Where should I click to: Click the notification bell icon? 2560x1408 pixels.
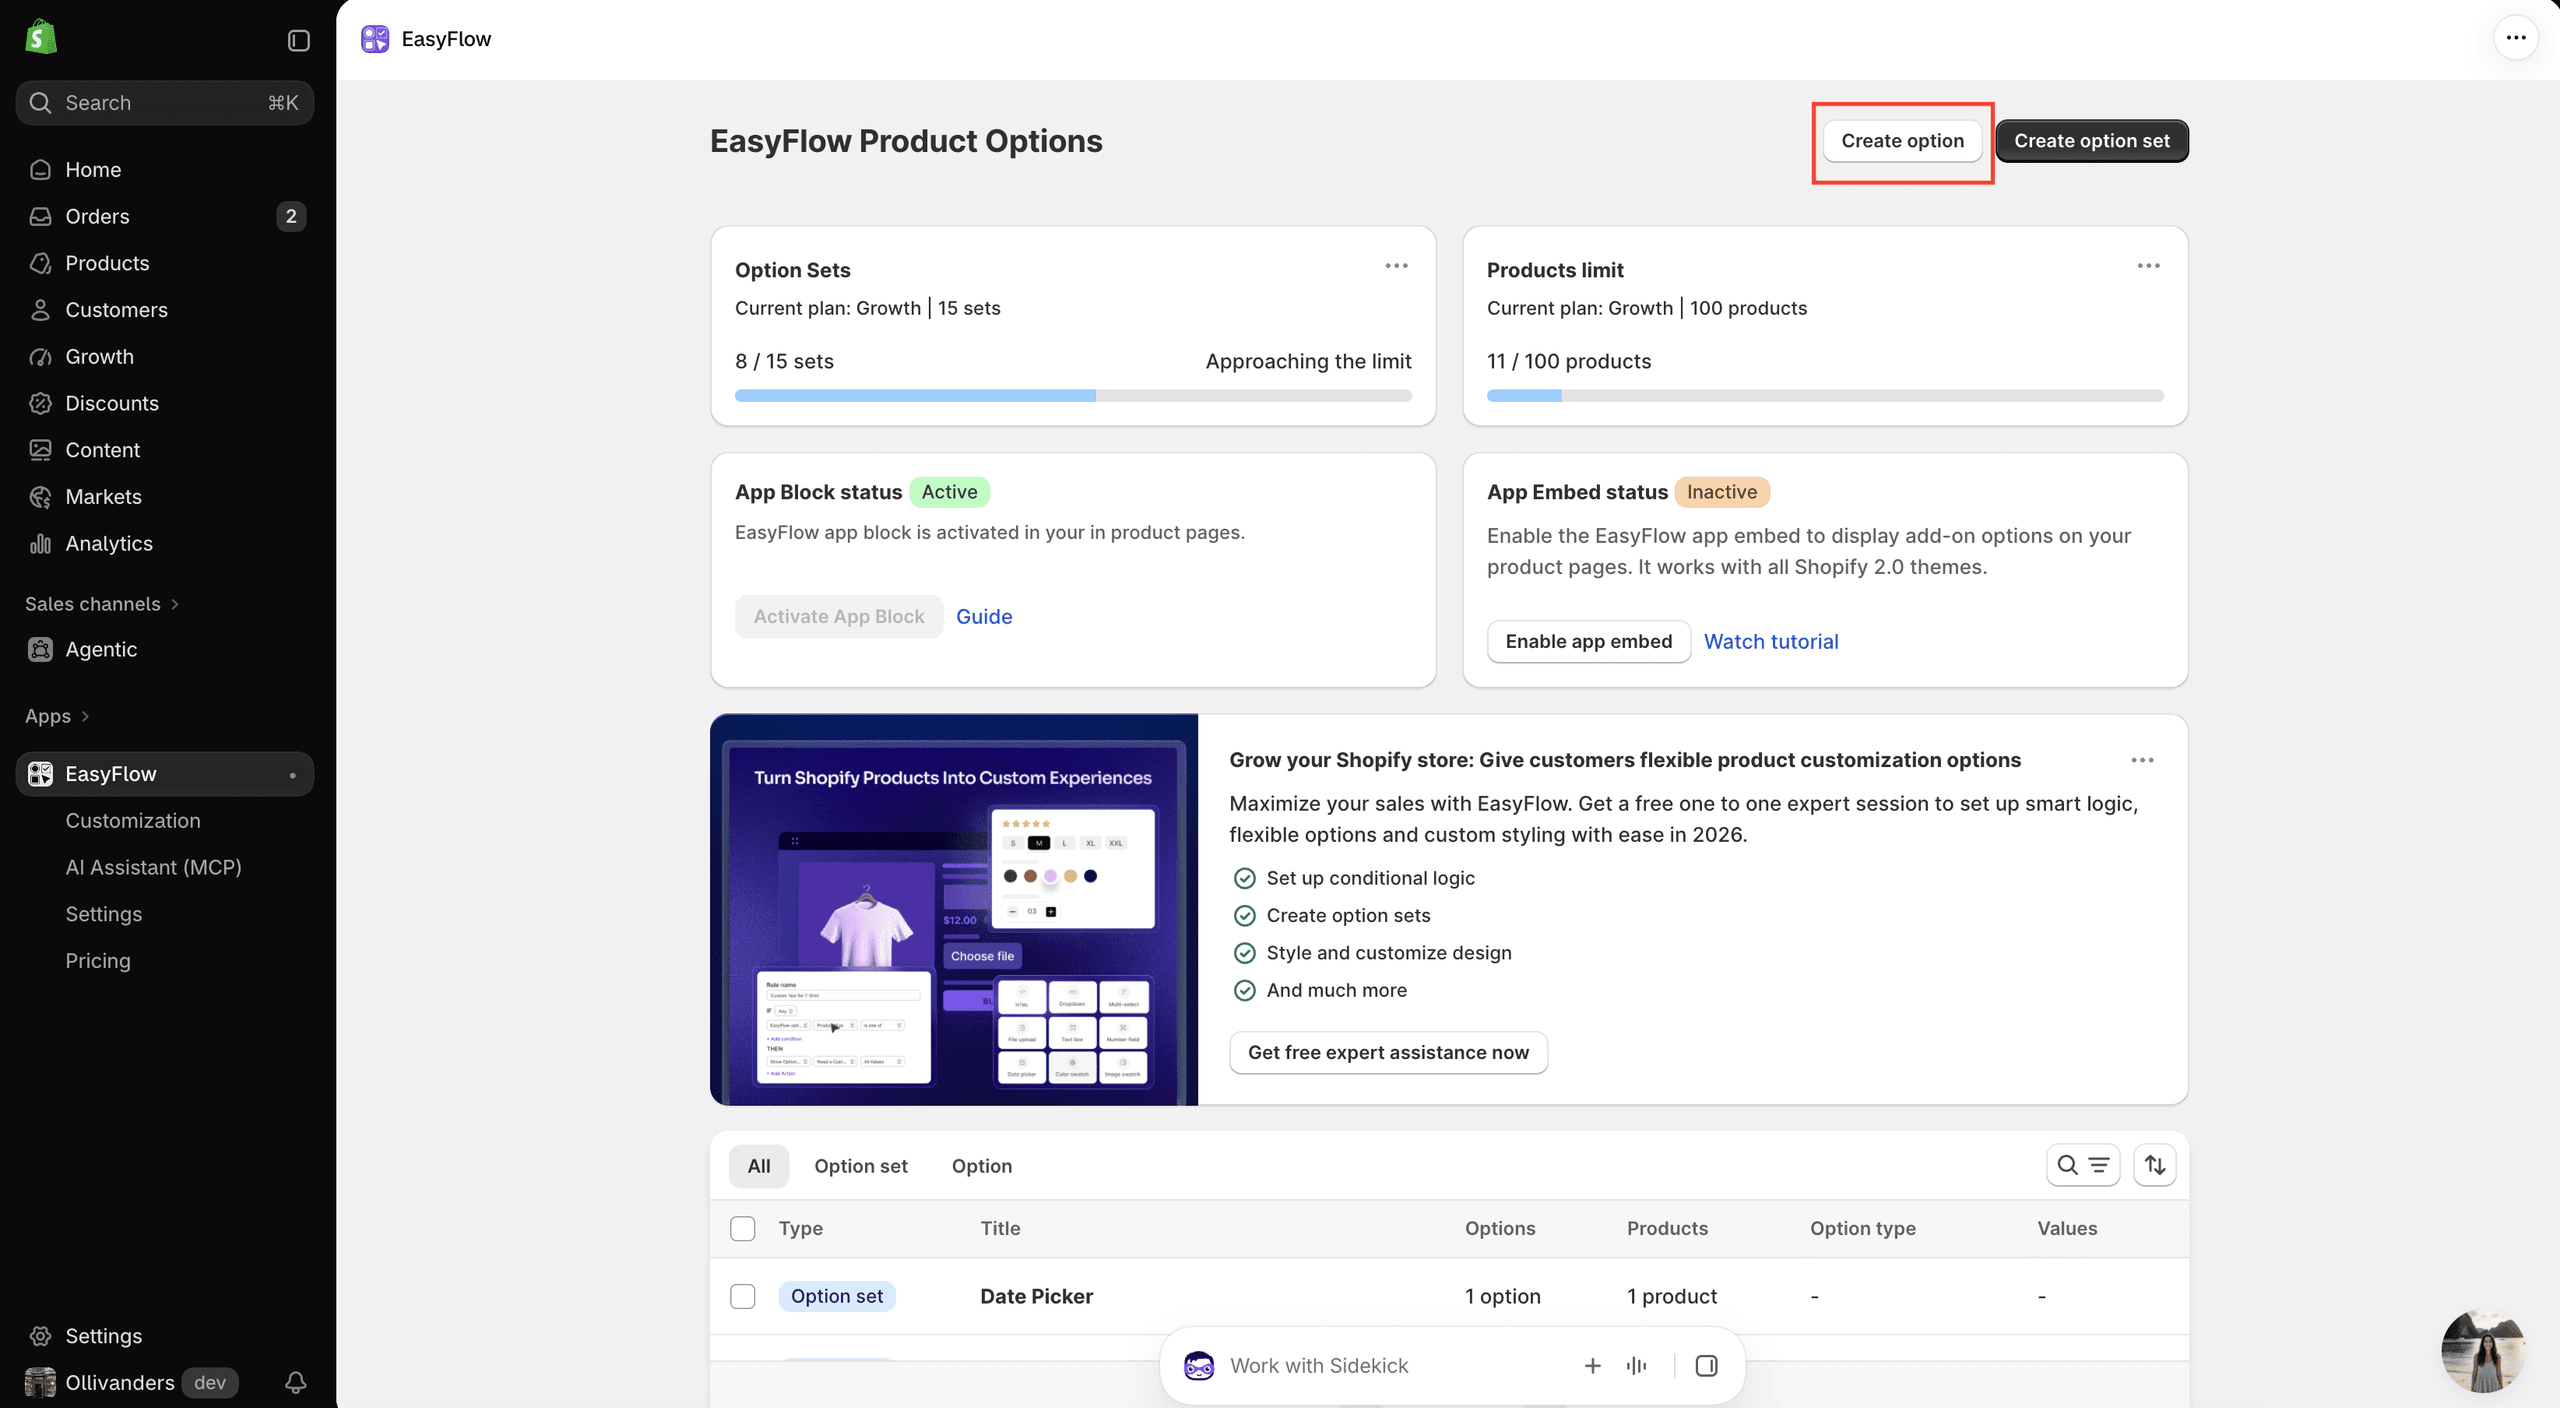(x=296, y=1382)
